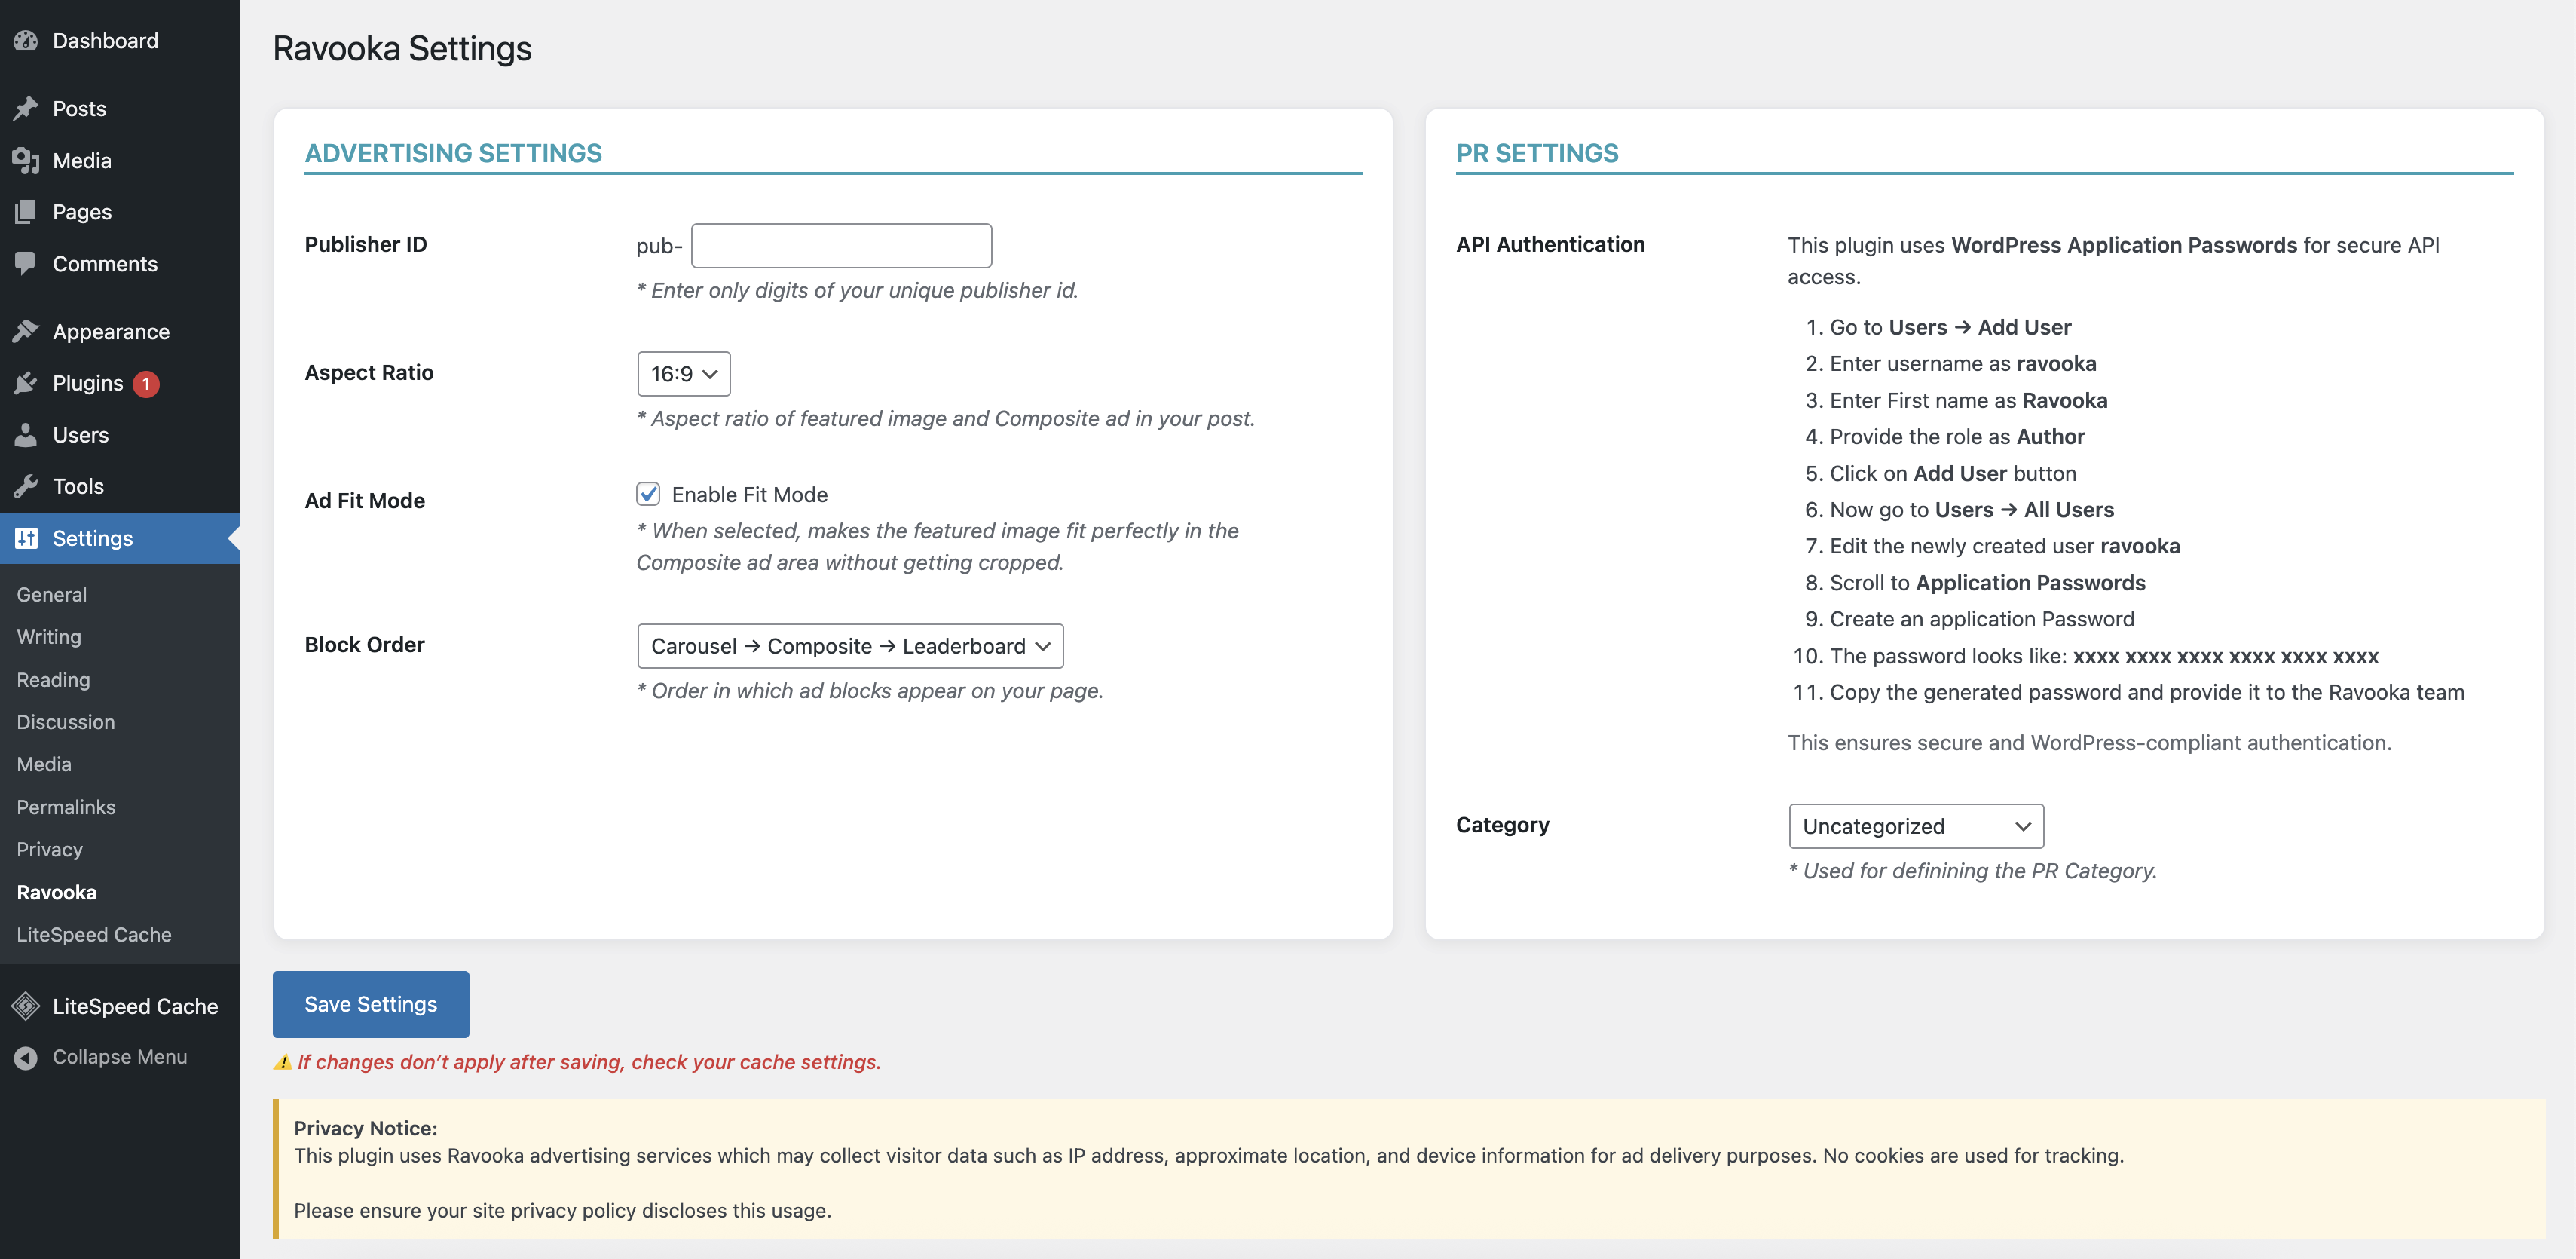Open the Permalinks settings submenu item
Screen dimensions: 2576x1259
point(66,807)
